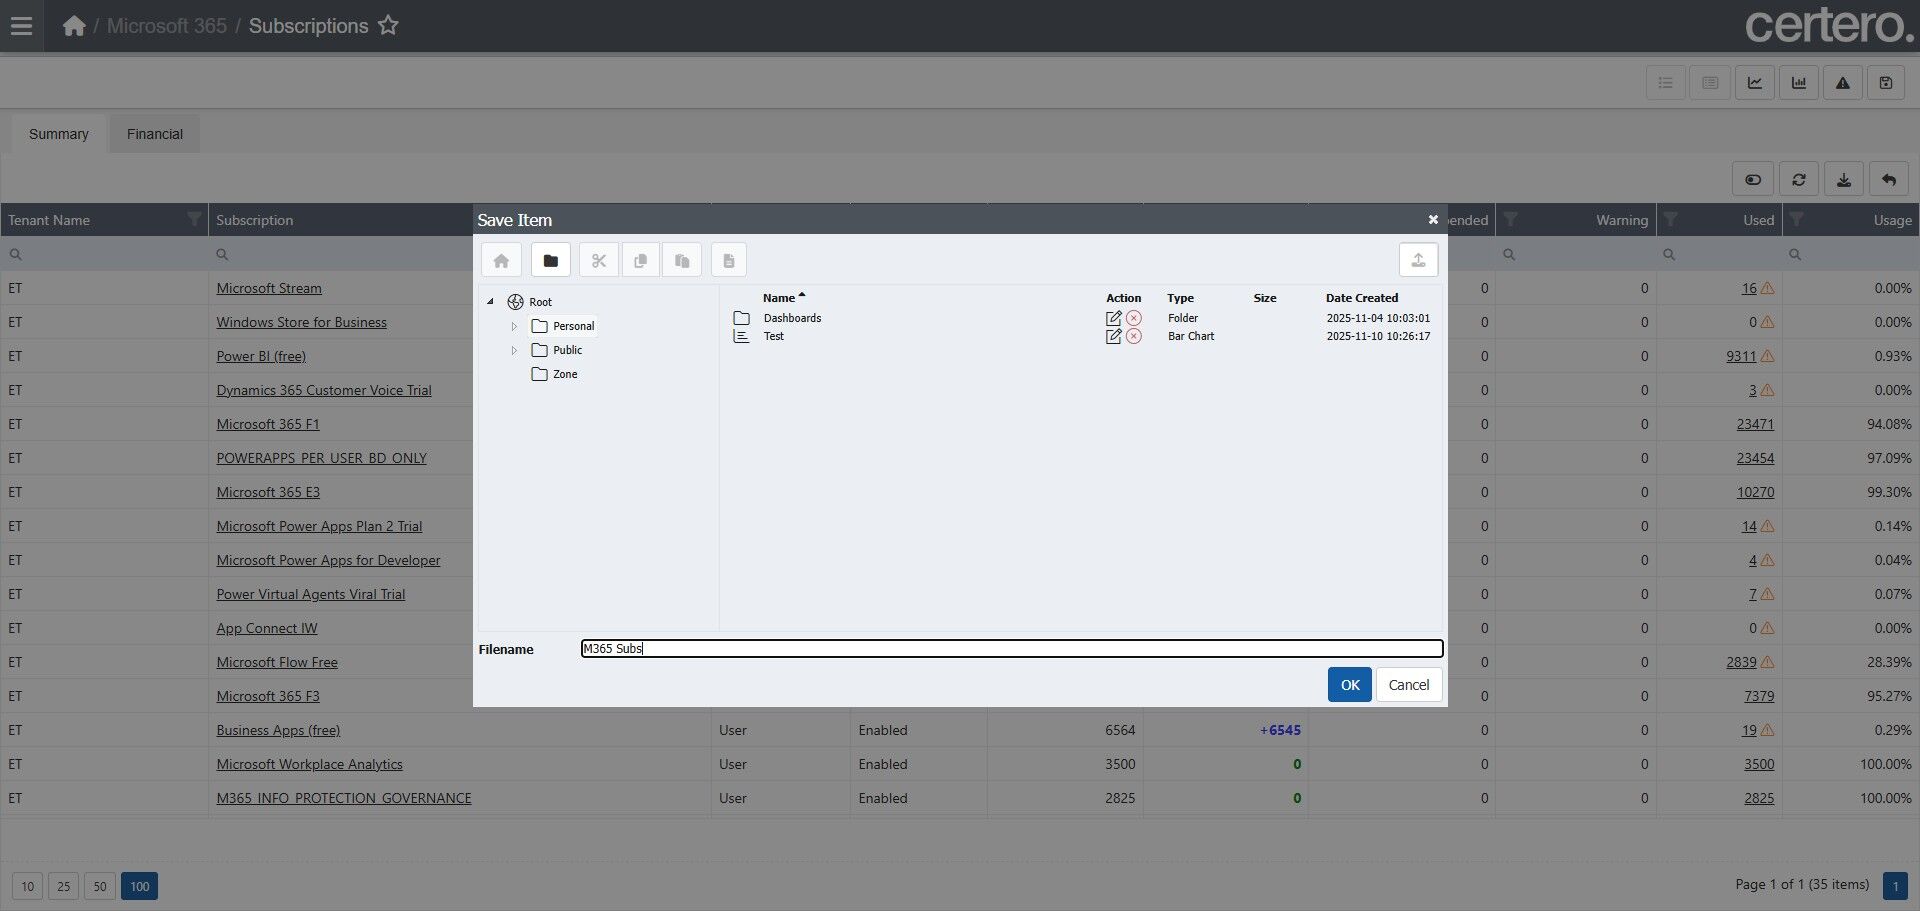Click the alert triangle toolbar icon

coord(1843,83)
